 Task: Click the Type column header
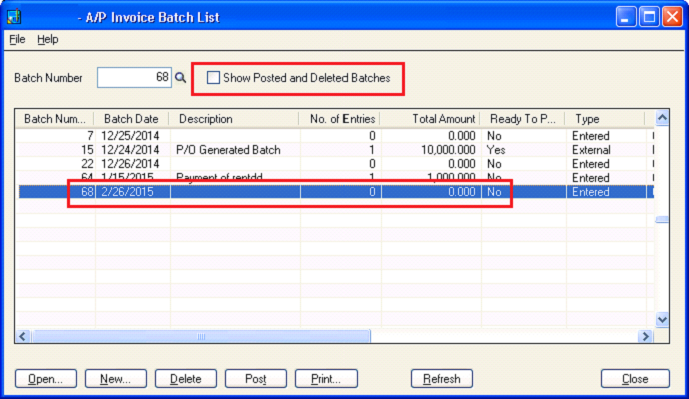tap(605, 119)
